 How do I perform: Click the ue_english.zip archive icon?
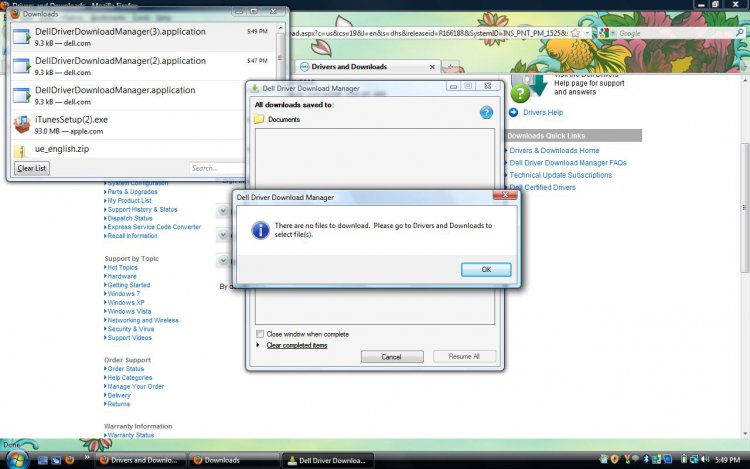coord(21,151)
